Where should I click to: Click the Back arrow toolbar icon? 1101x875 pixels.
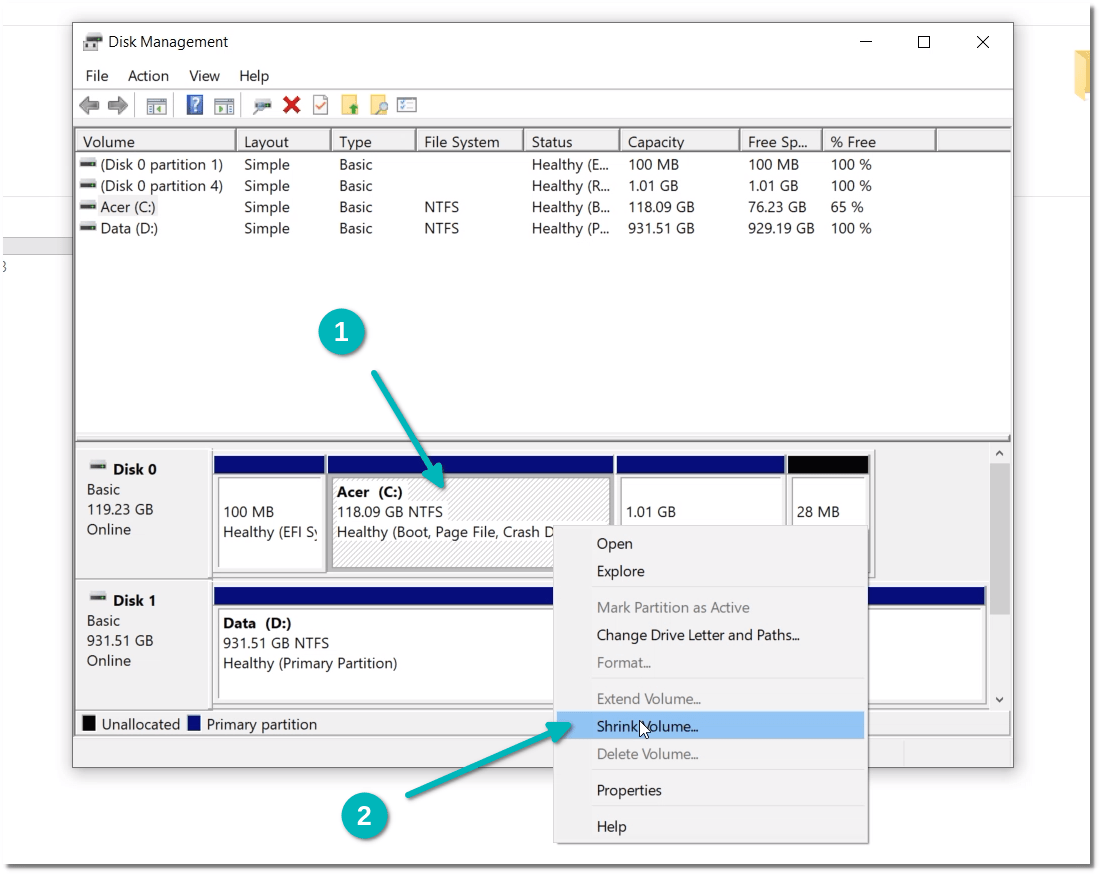pyautogui.click(x=89, y=105)
